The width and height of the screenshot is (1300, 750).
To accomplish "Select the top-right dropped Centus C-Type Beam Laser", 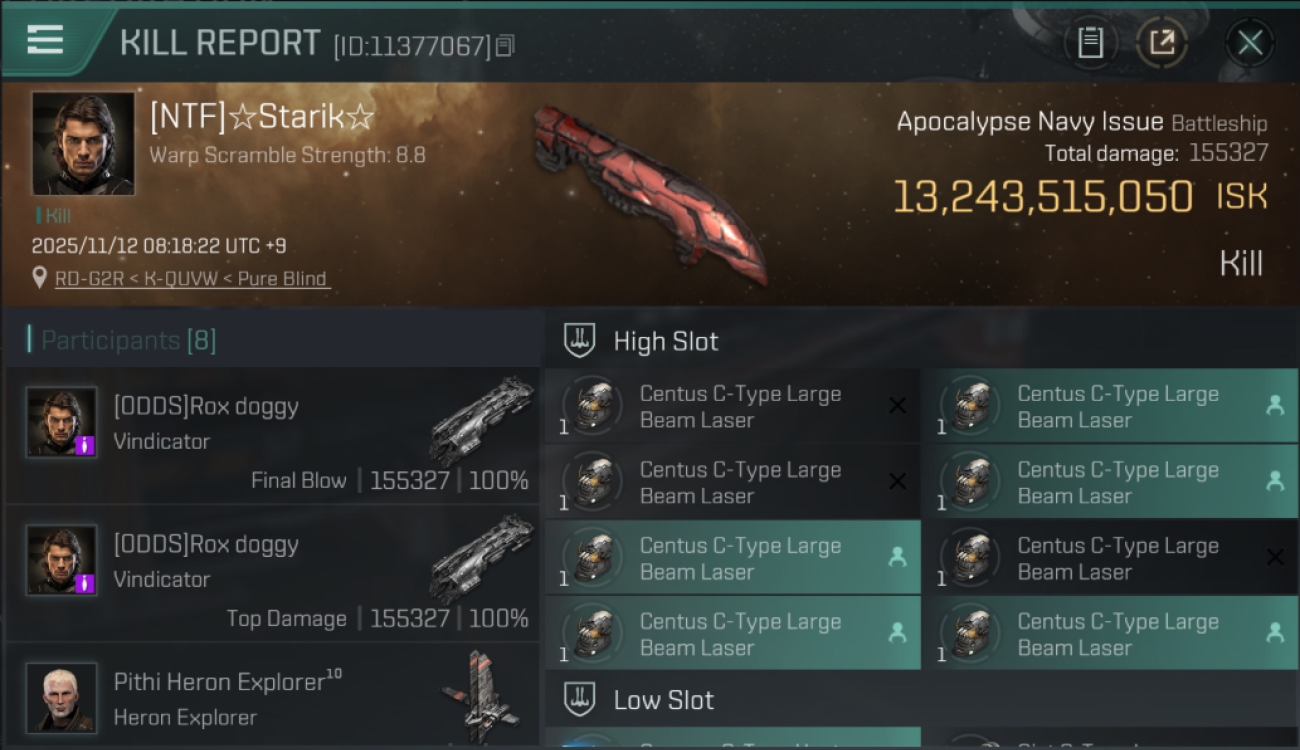I will tap(1109, 406).
